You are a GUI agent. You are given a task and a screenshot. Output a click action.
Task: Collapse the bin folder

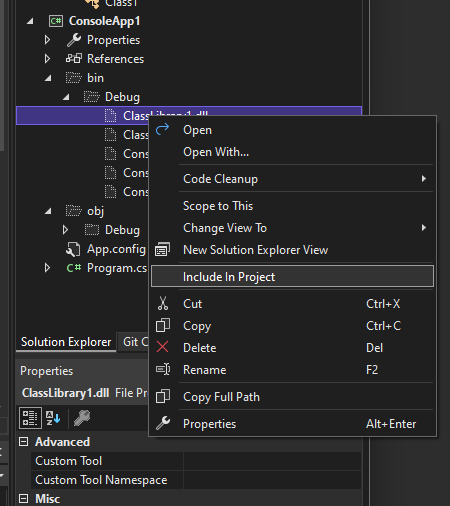48,78
